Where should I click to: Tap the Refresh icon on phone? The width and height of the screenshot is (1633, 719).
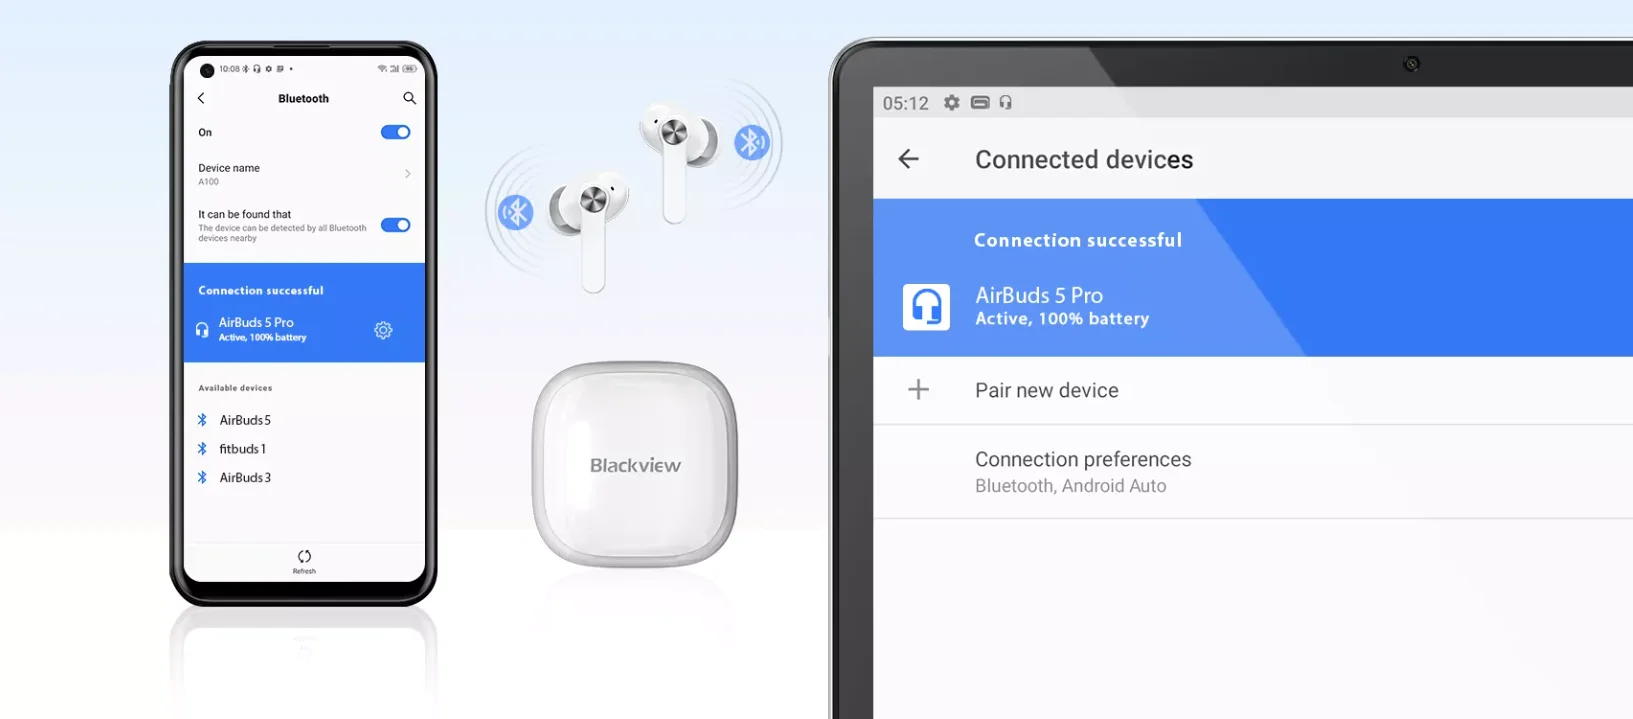(304, 557)
